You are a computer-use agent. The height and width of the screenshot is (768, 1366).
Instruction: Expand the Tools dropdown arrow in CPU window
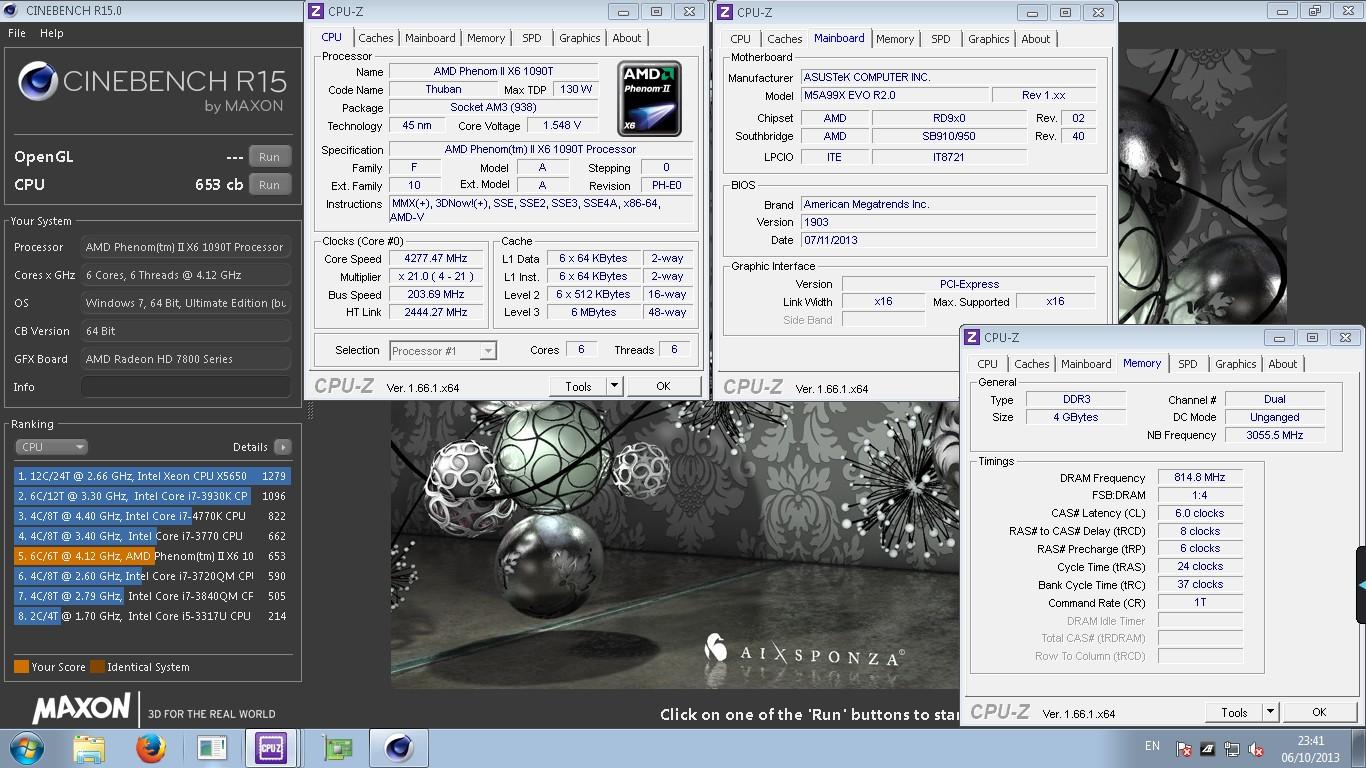click(614, 386)
